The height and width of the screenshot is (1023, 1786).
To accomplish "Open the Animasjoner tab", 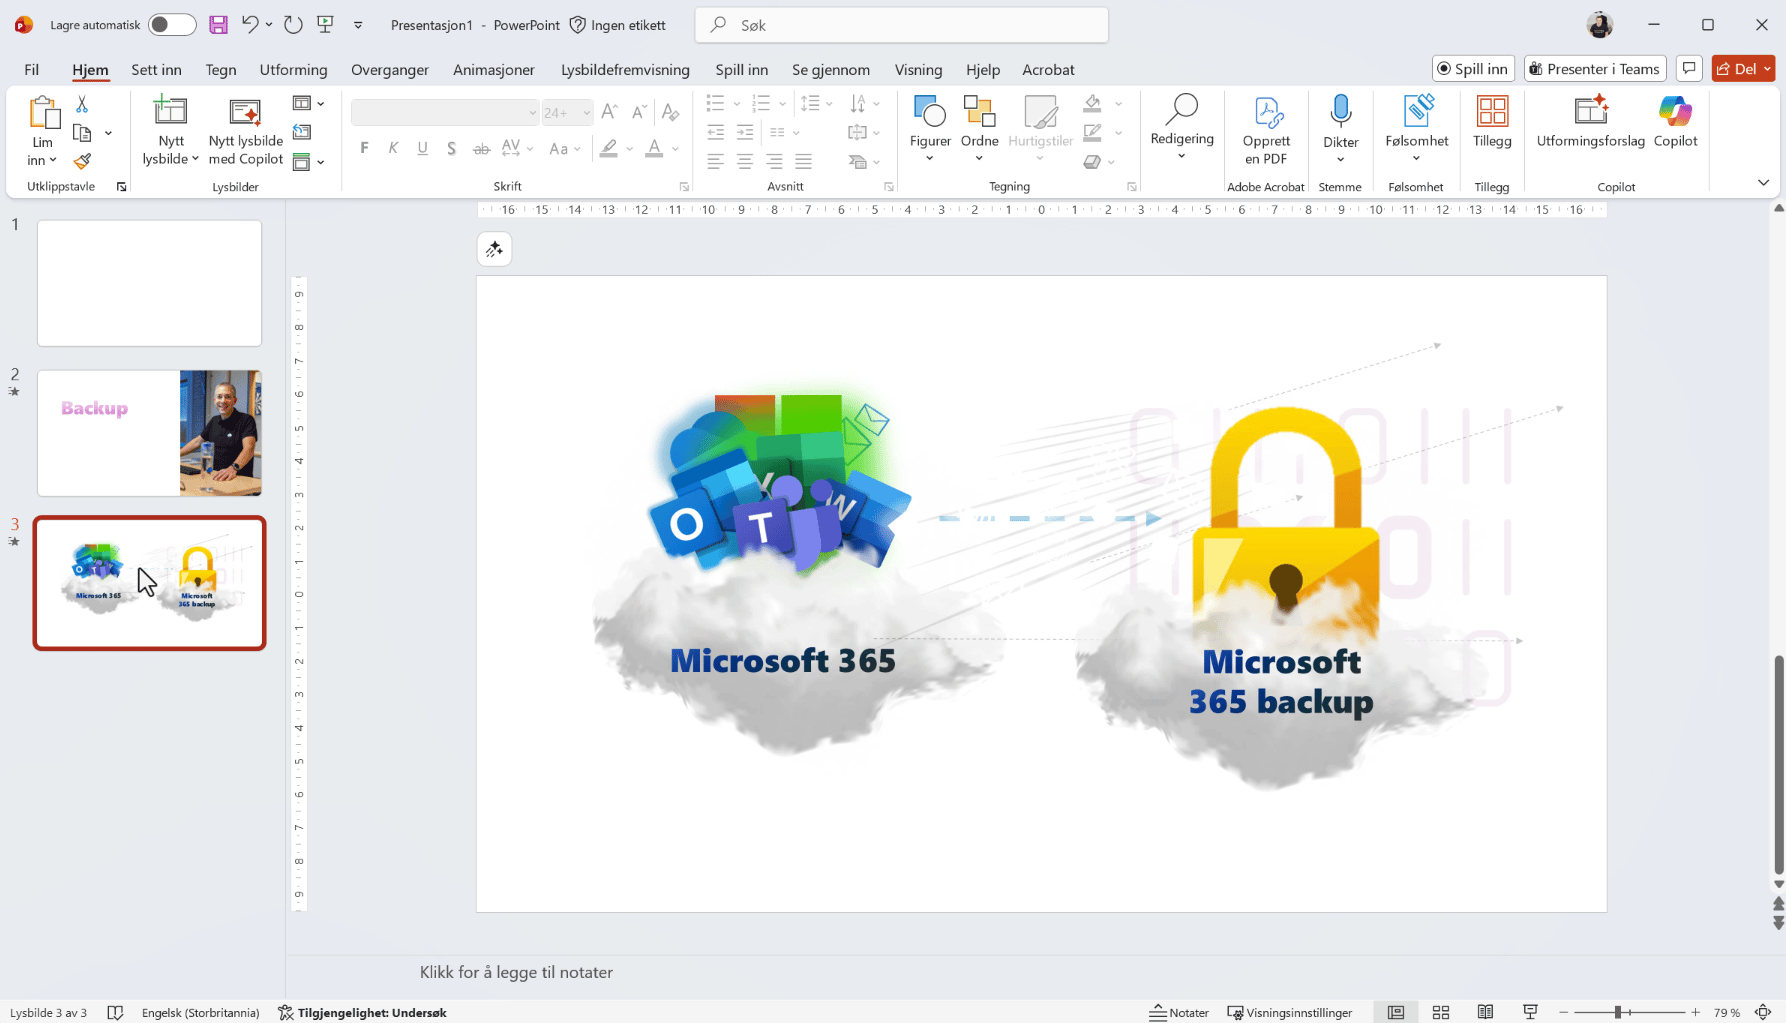I will pos(493,69).
